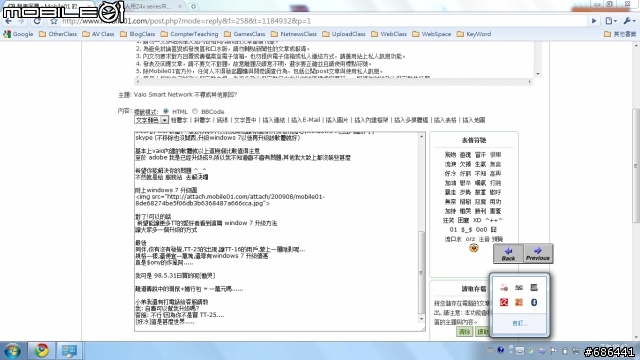Insert the XD emoticon text
The height and width of the screenshot is (360, 640).
tap(477, 220)
